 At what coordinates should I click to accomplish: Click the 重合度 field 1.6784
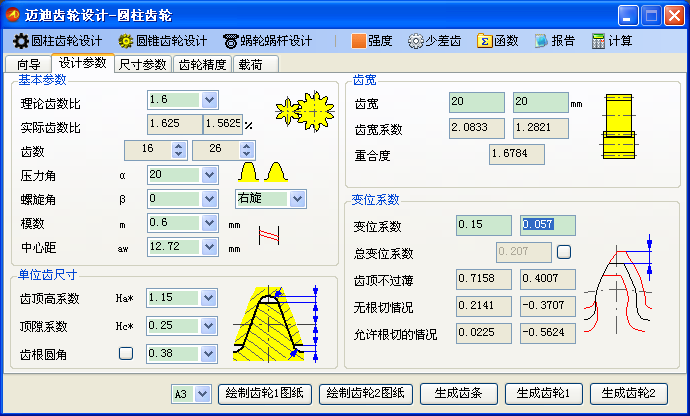(x=517, y=154)
